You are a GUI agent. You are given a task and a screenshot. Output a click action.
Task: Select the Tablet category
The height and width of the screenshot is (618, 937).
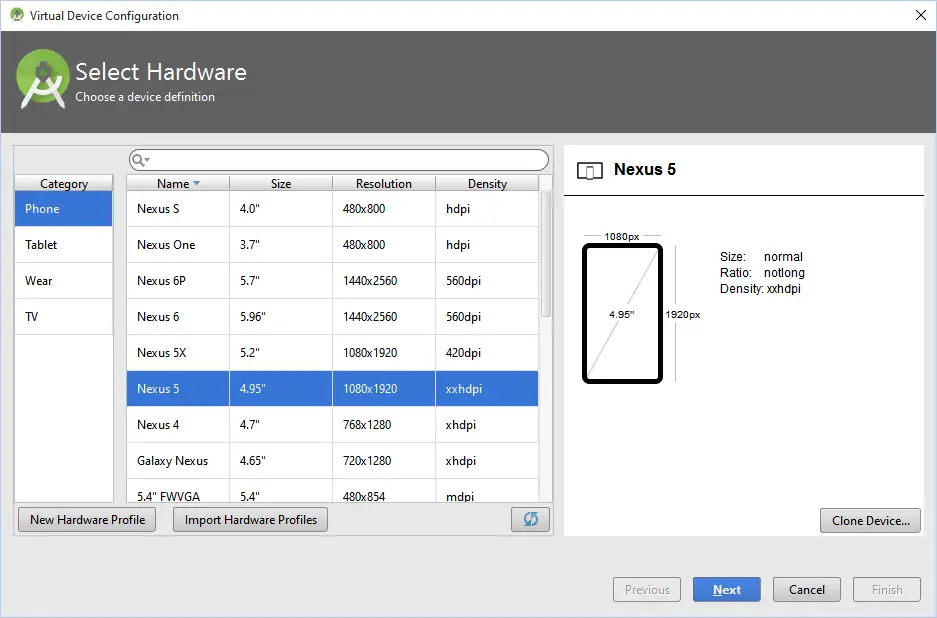(63, 244)
